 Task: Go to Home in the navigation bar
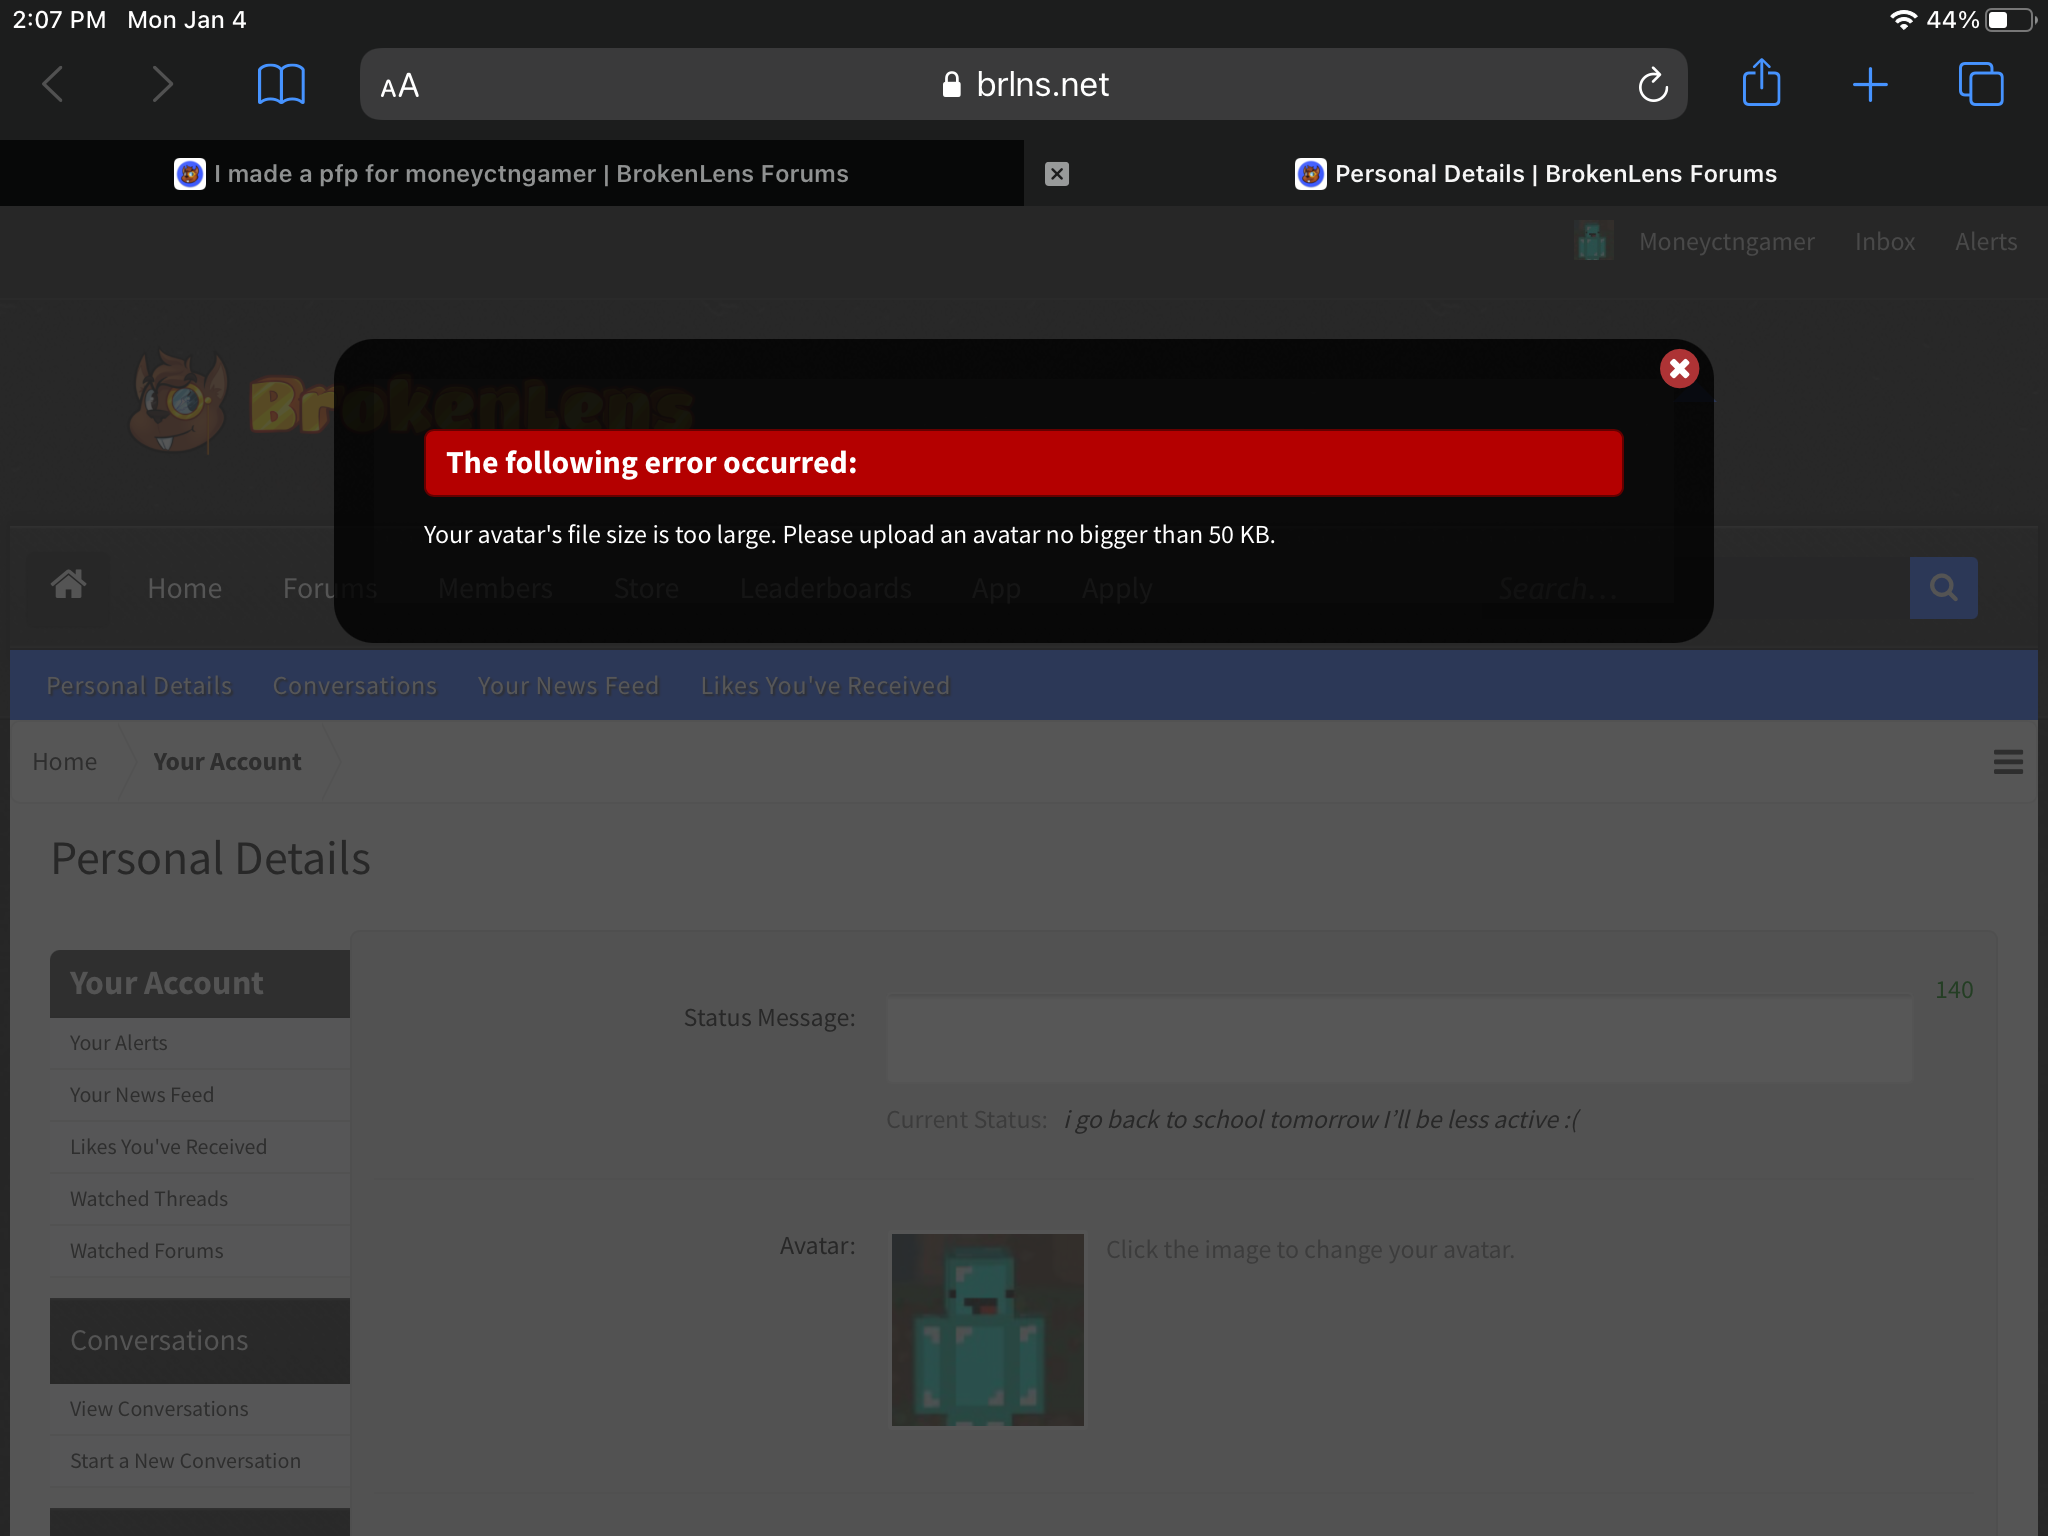(185, 588)
